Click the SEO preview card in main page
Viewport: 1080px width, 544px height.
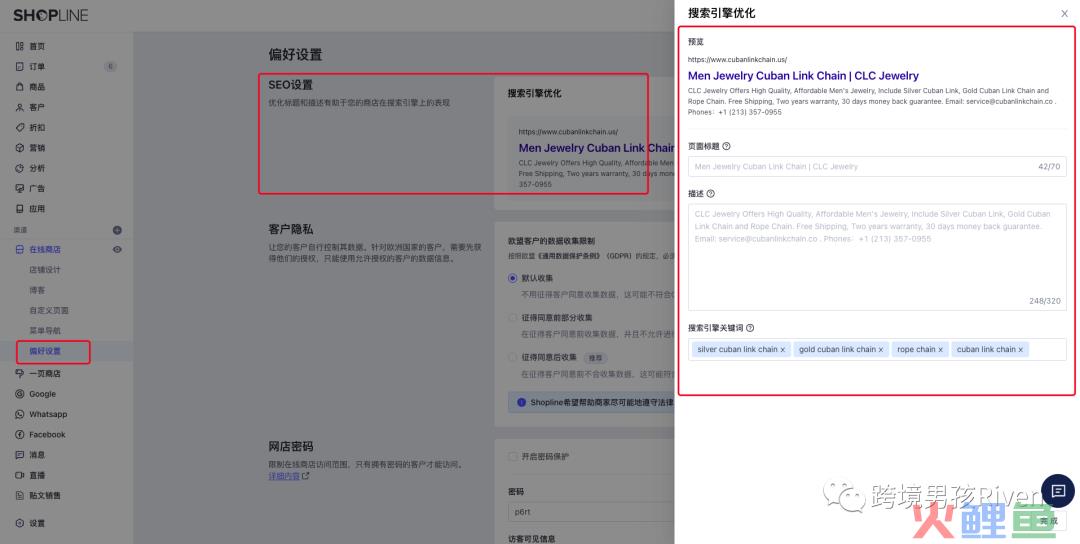coord(591,158)
